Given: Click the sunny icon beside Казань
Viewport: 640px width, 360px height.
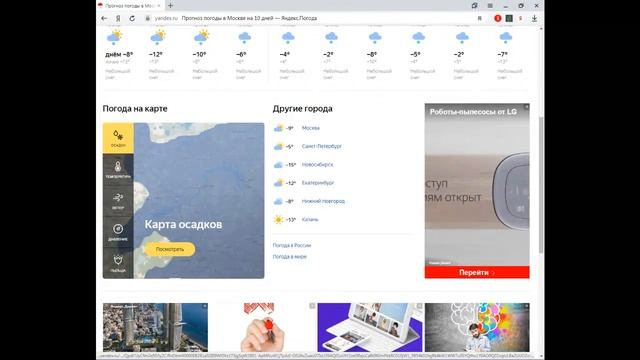Looking at the screenshot, I should [x=278, y=220].
